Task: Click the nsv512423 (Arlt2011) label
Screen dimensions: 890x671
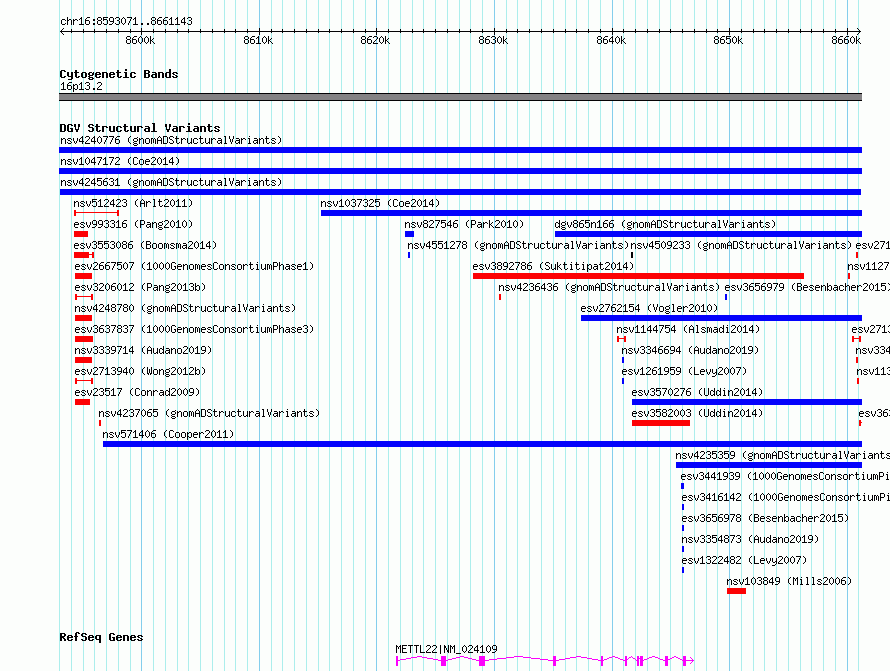Action: 133,203
